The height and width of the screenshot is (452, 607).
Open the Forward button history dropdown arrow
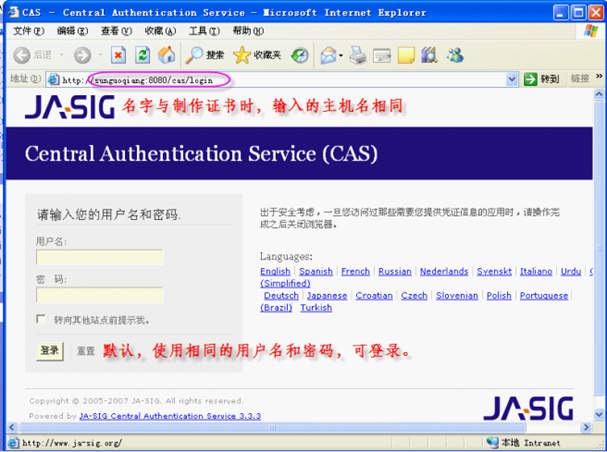tap(100, 55)
